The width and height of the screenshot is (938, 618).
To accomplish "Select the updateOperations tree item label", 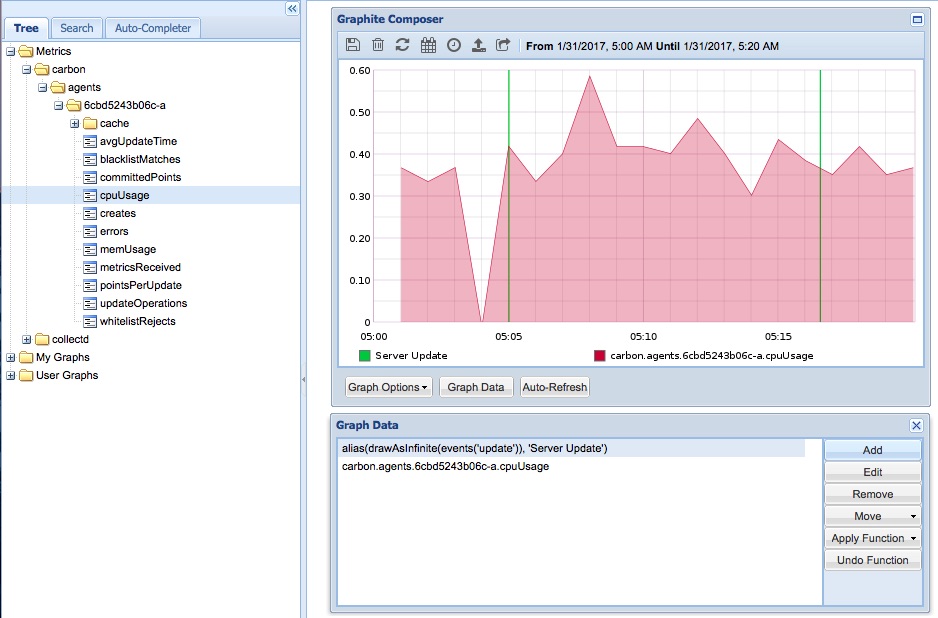I will (x=144, y=303).
